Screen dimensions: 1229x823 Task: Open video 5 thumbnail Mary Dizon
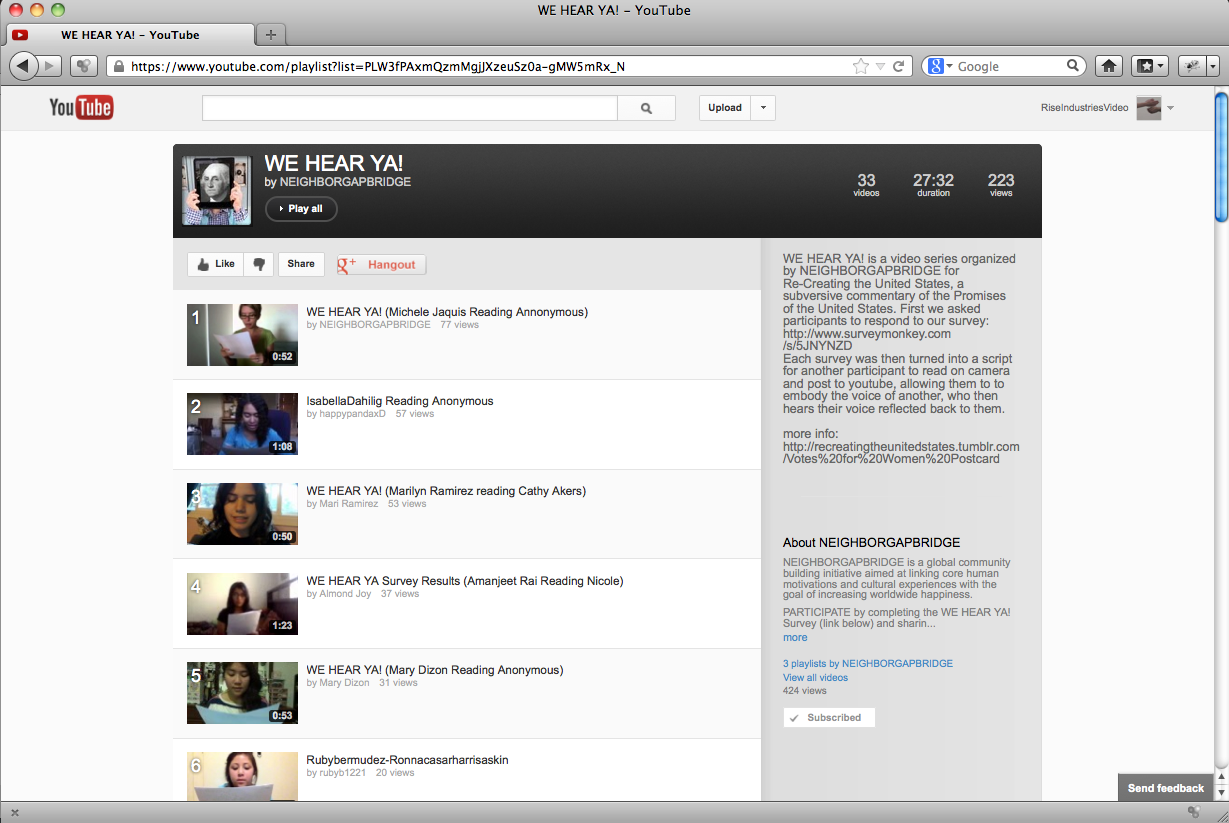242,693
